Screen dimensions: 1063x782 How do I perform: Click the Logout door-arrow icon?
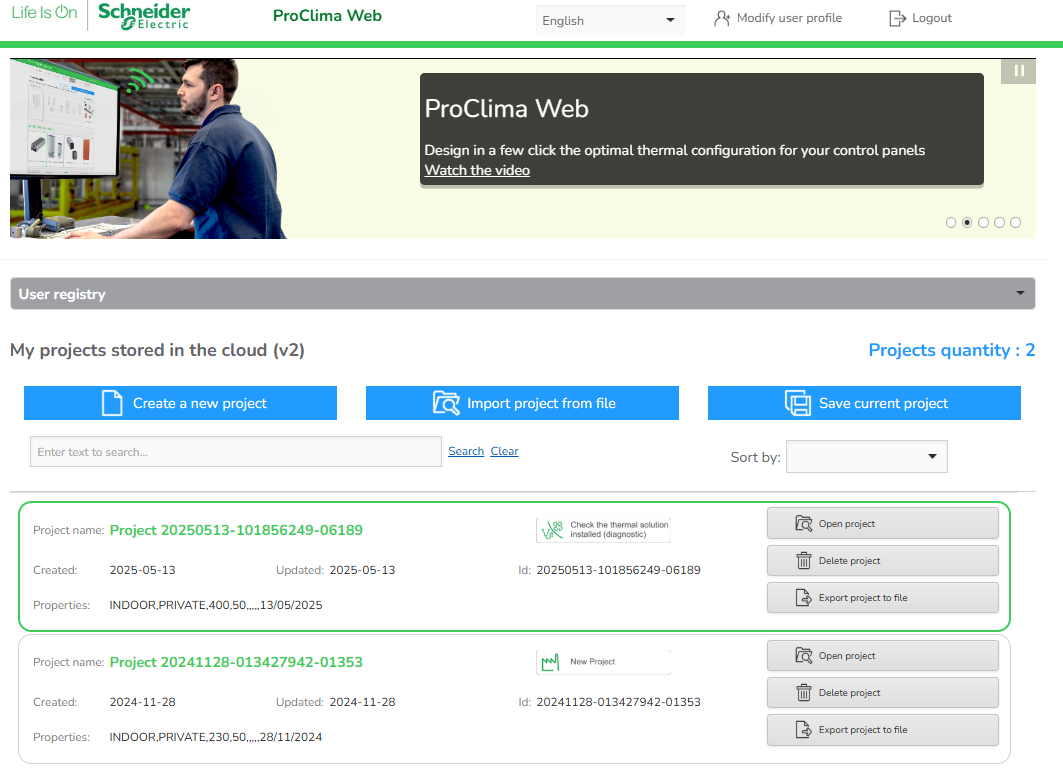[x=897, y=18]
